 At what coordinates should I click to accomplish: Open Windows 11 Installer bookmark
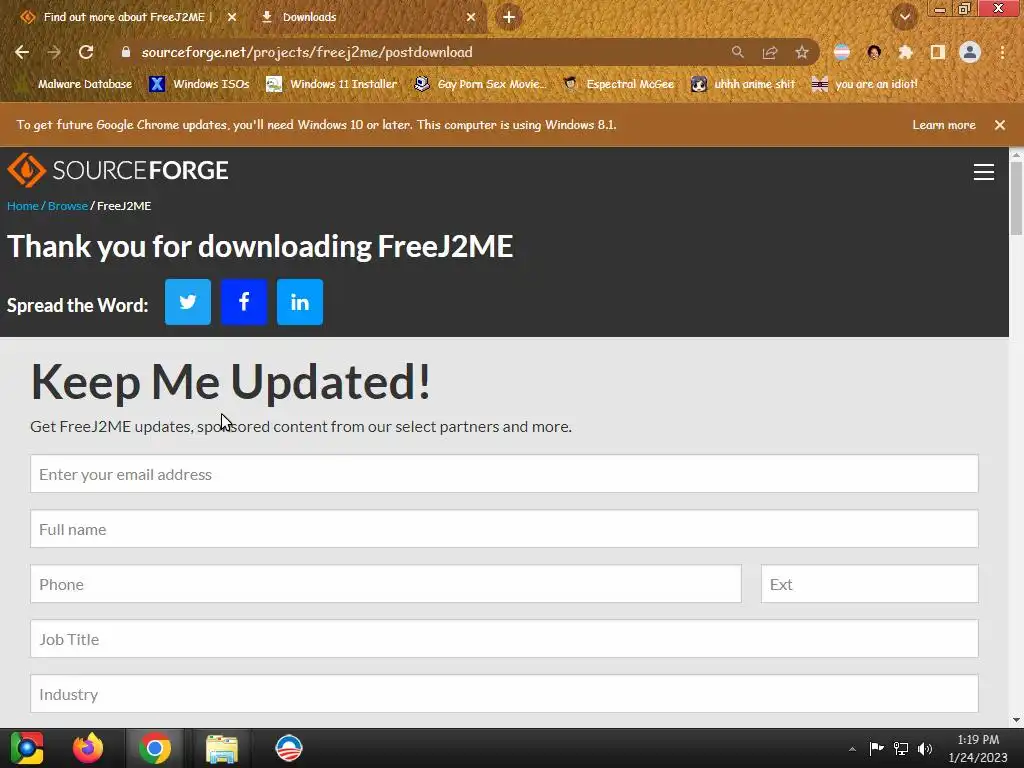pos(332,84)
